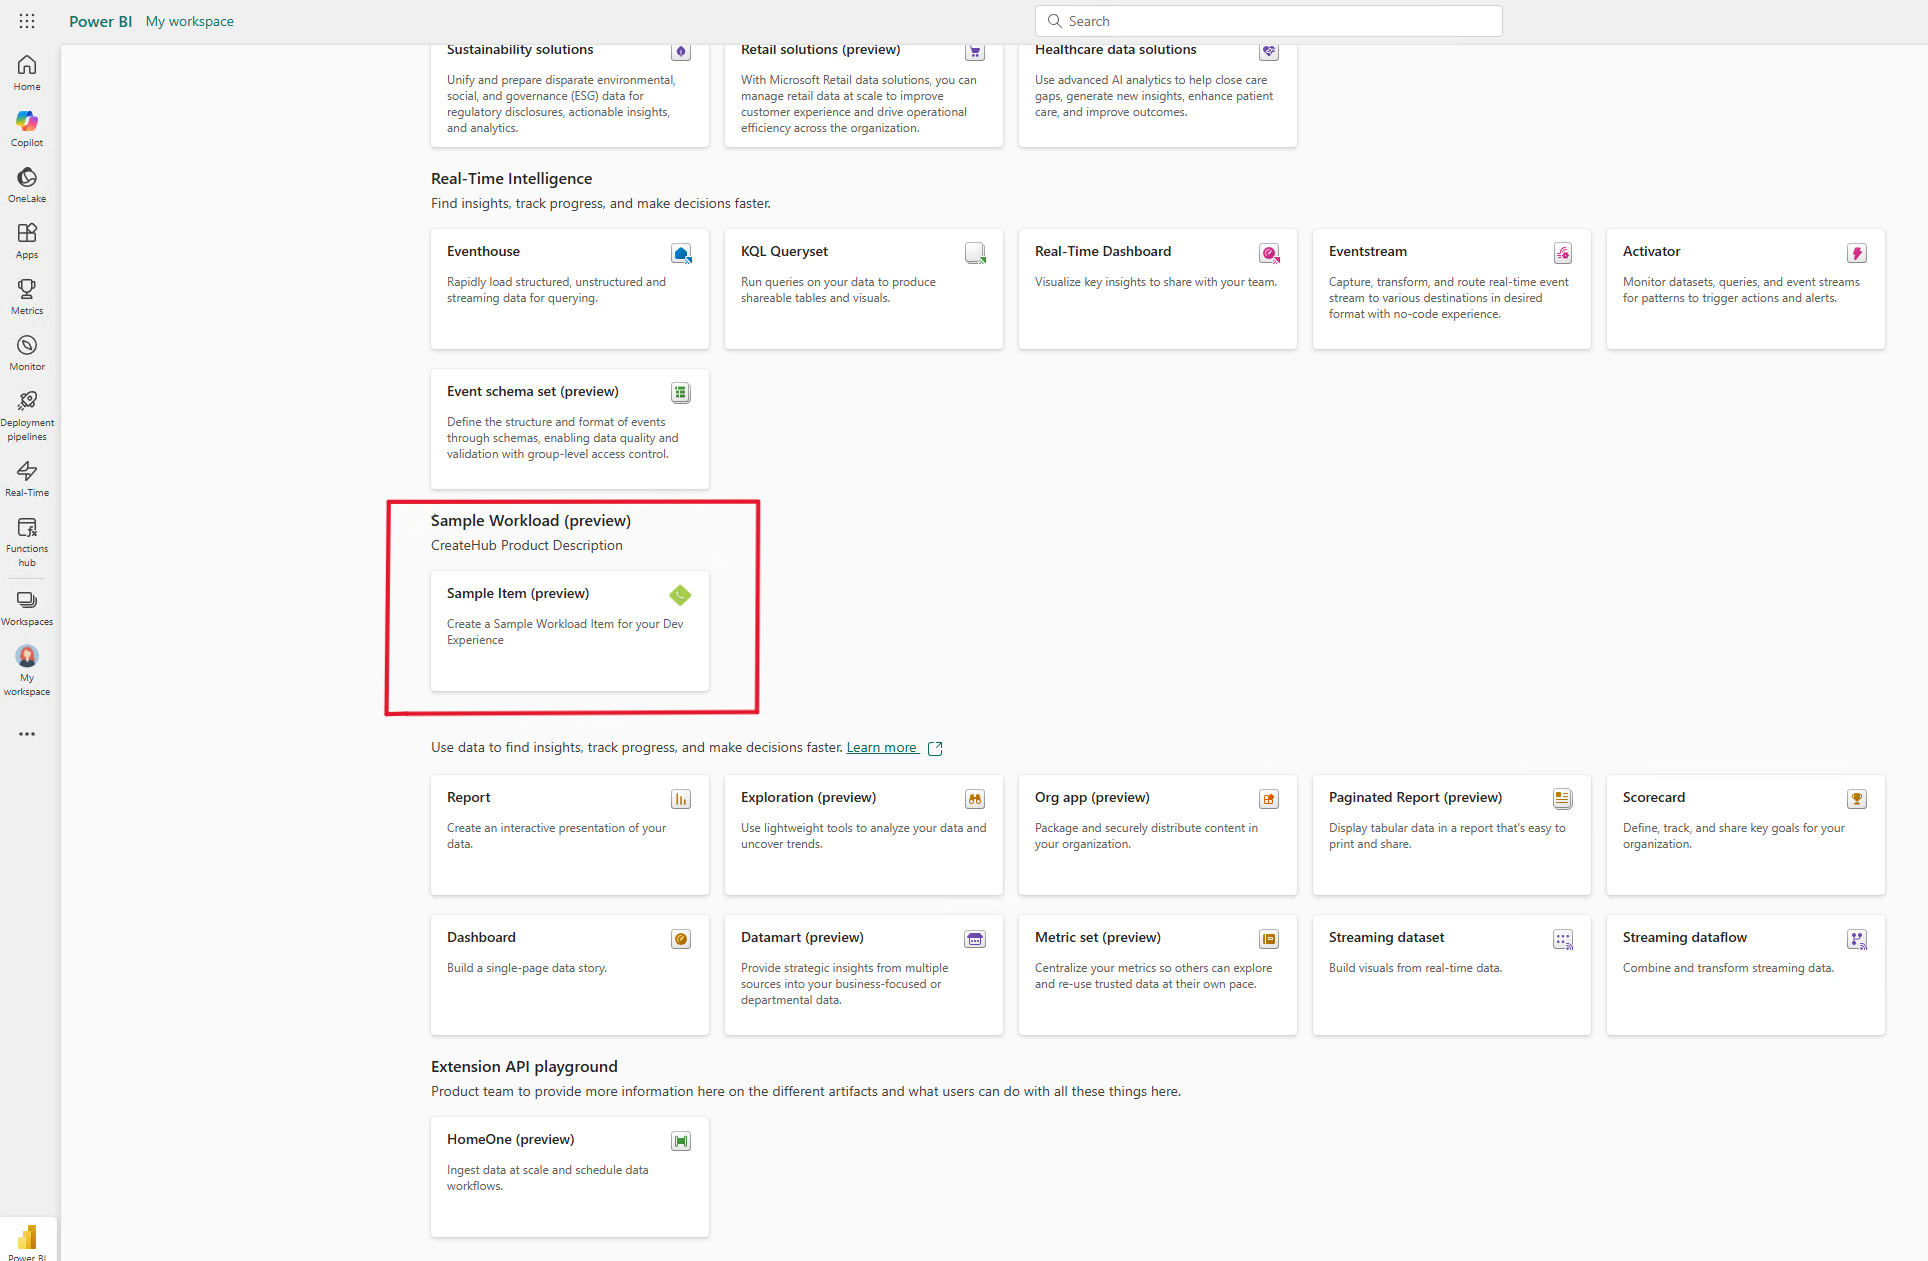Click My workspace label at top
Screen dimensions: 1928x1261
click(x=189, y=21)
